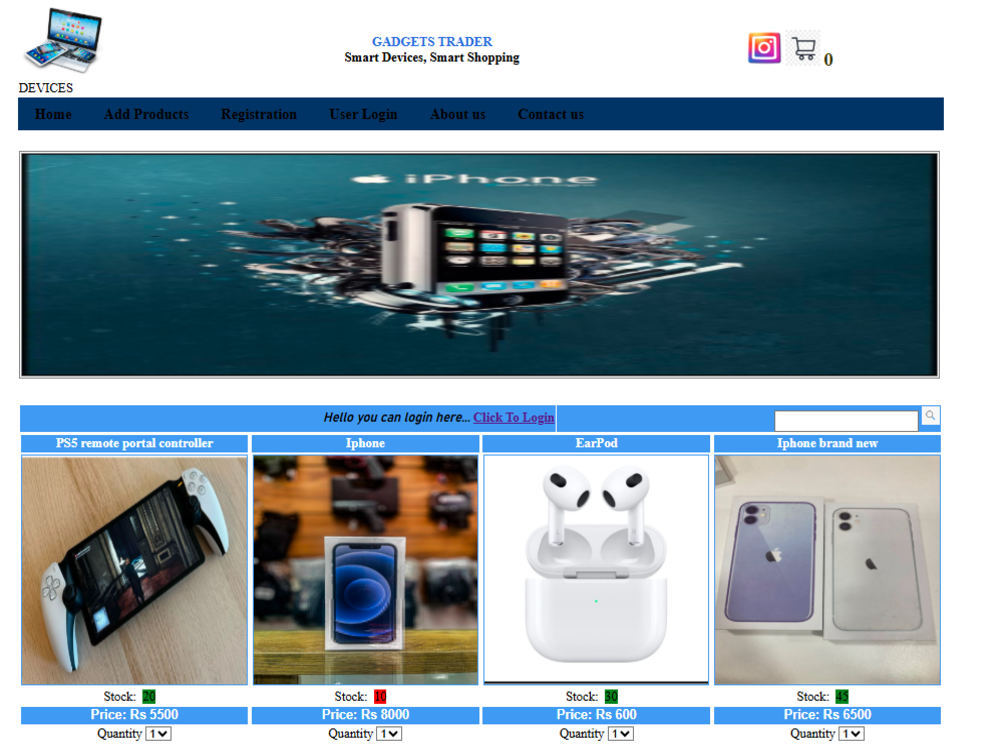Click the 'Iphone' product title

click(x=365, y=443)
